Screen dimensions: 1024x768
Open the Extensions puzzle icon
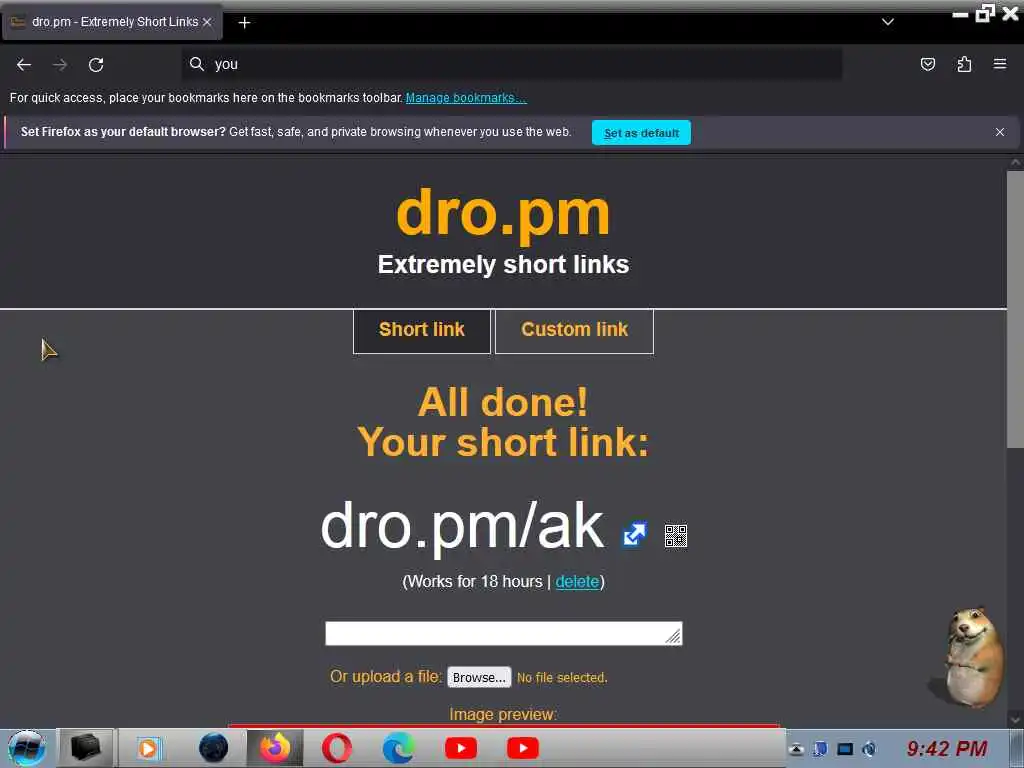pyautogui.click(x=964, y=64)
